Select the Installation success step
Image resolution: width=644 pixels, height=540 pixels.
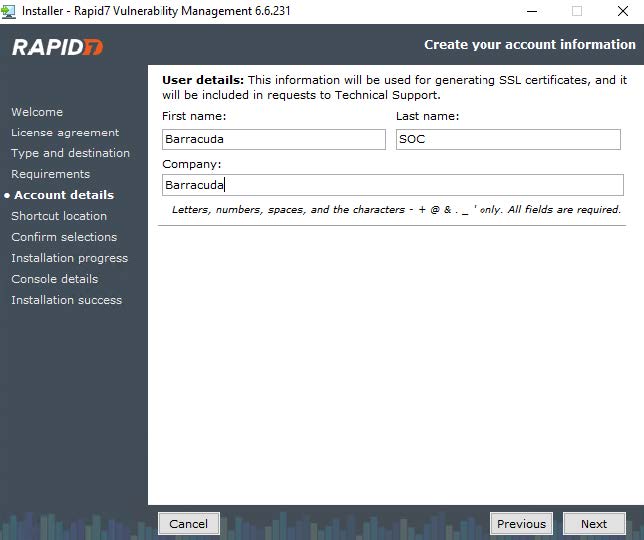(67, 300)
